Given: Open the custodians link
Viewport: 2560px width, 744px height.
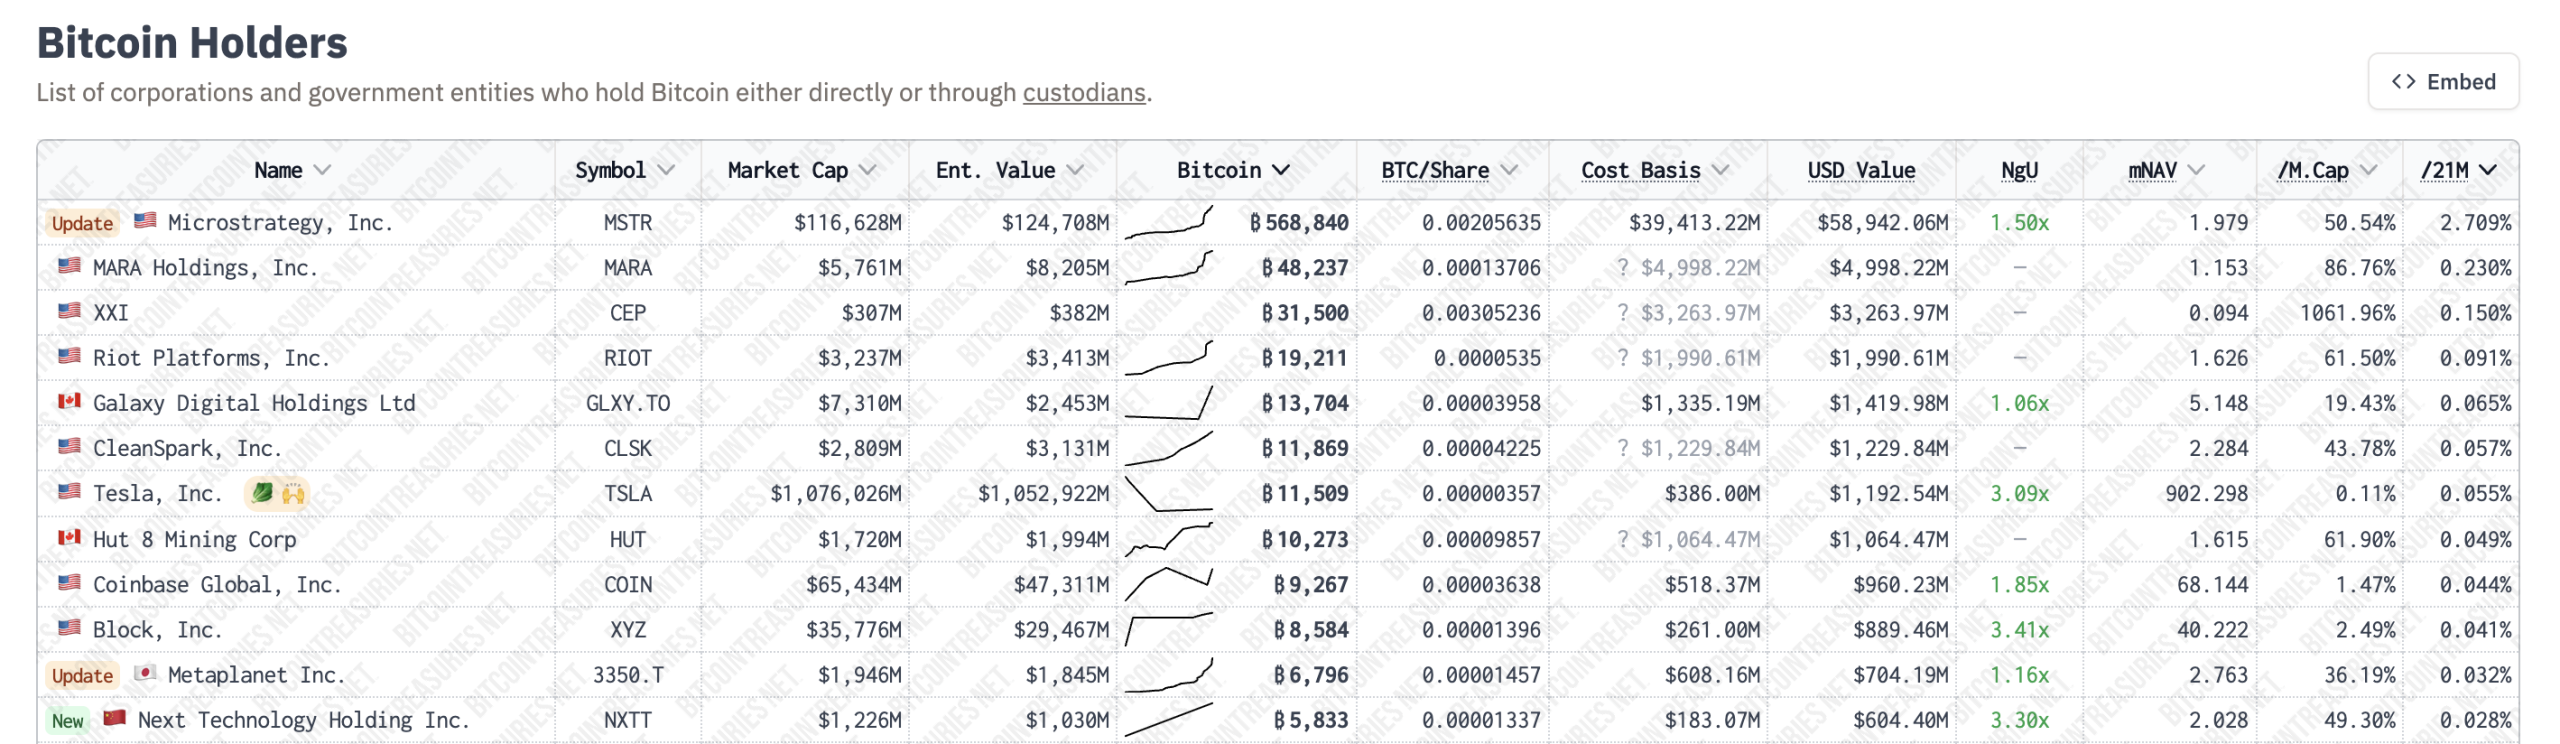Looking at the screenshot, I should tap(1083, 93).
